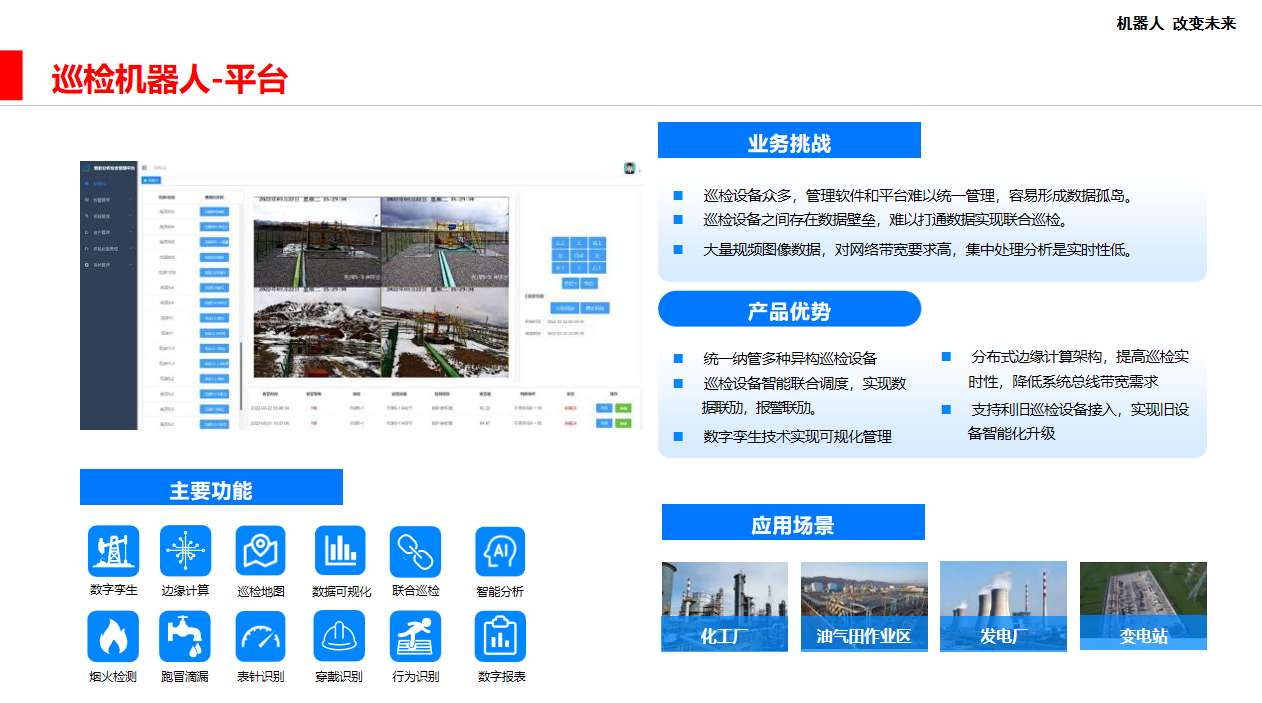Click the 业务挑战 section header
Viewport: 1262px width, 703px height.
point(789,141)
